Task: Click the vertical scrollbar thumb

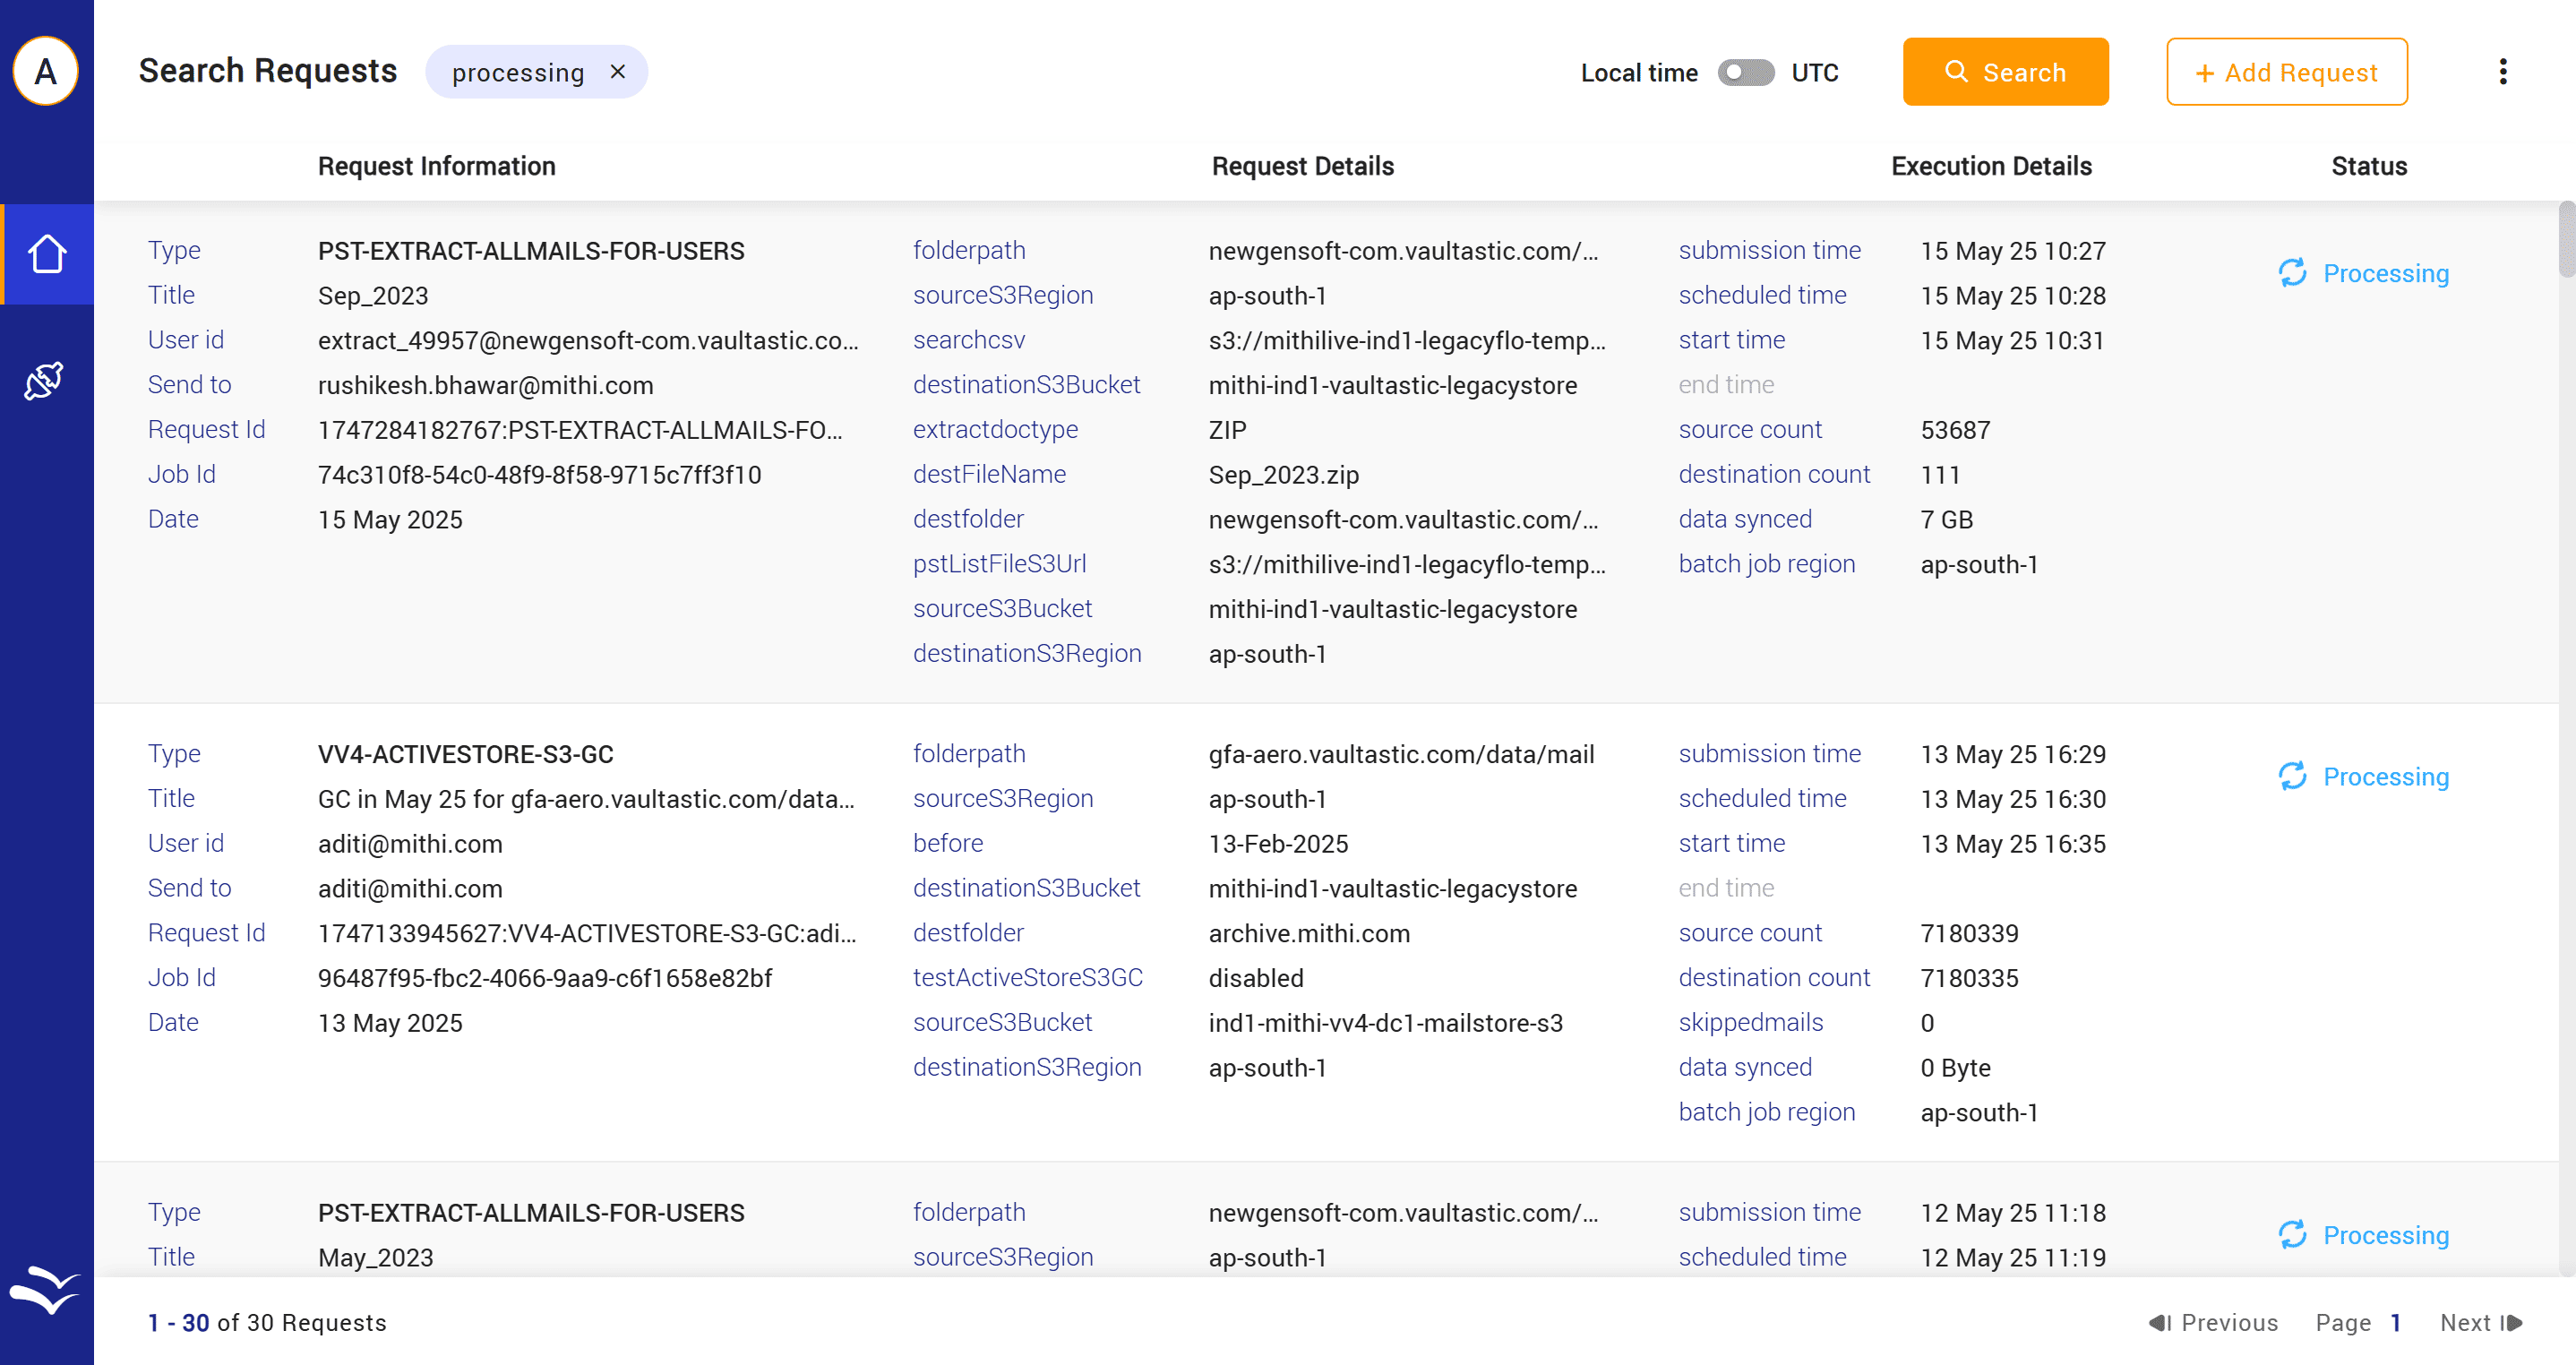Action: pyautogui.click(x=2566, y=240)
